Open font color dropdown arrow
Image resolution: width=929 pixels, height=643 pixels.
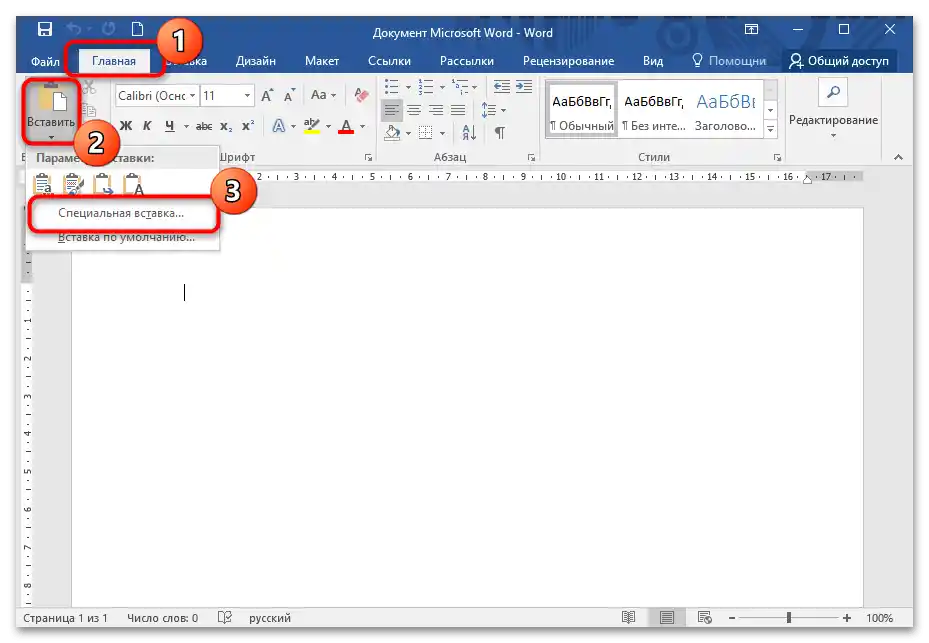pos(363,126)
